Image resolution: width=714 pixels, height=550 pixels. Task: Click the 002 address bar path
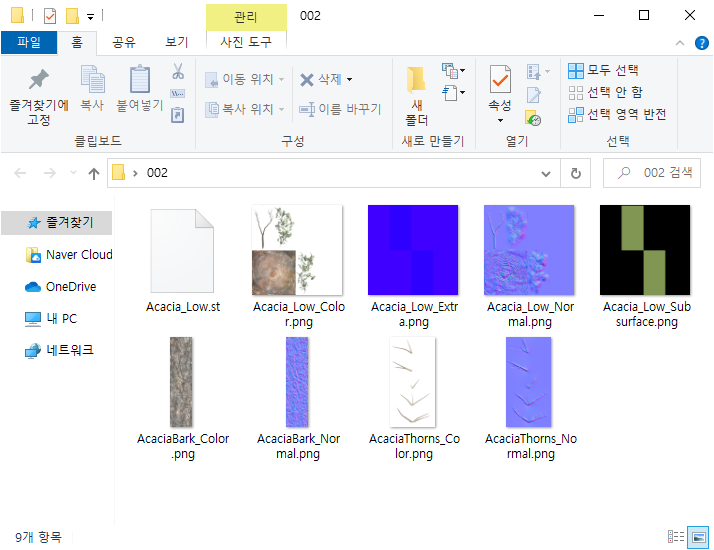coord(157,173)
